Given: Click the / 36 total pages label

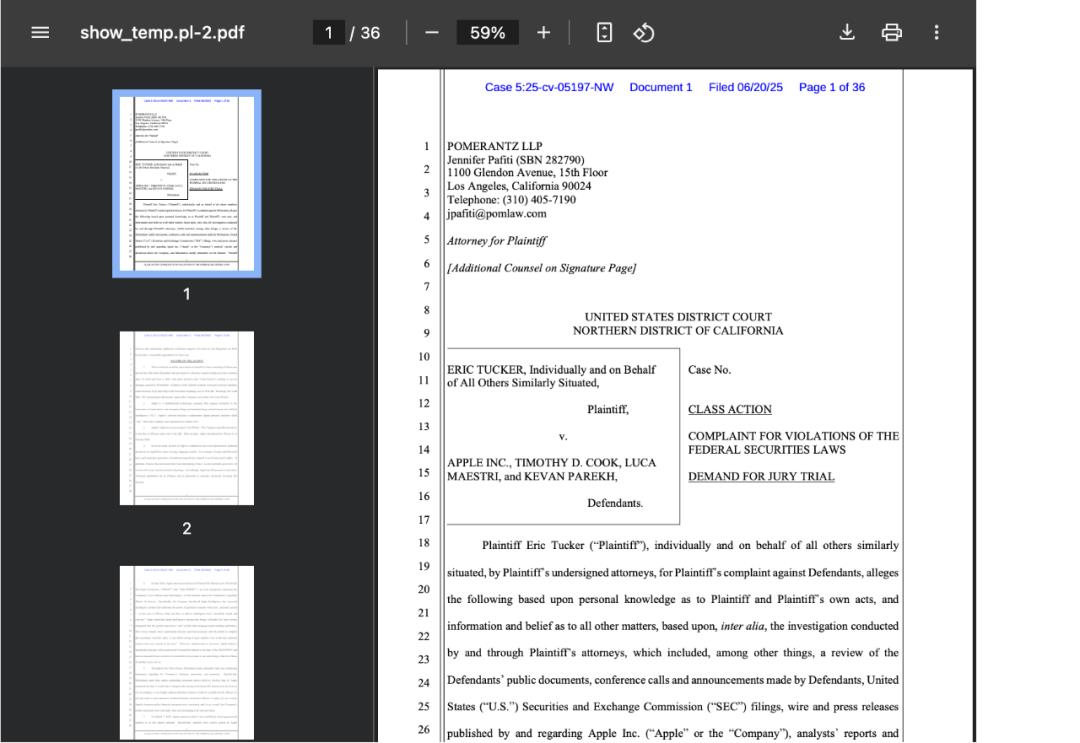Looking at the screenshot, I should coord(365,32).
